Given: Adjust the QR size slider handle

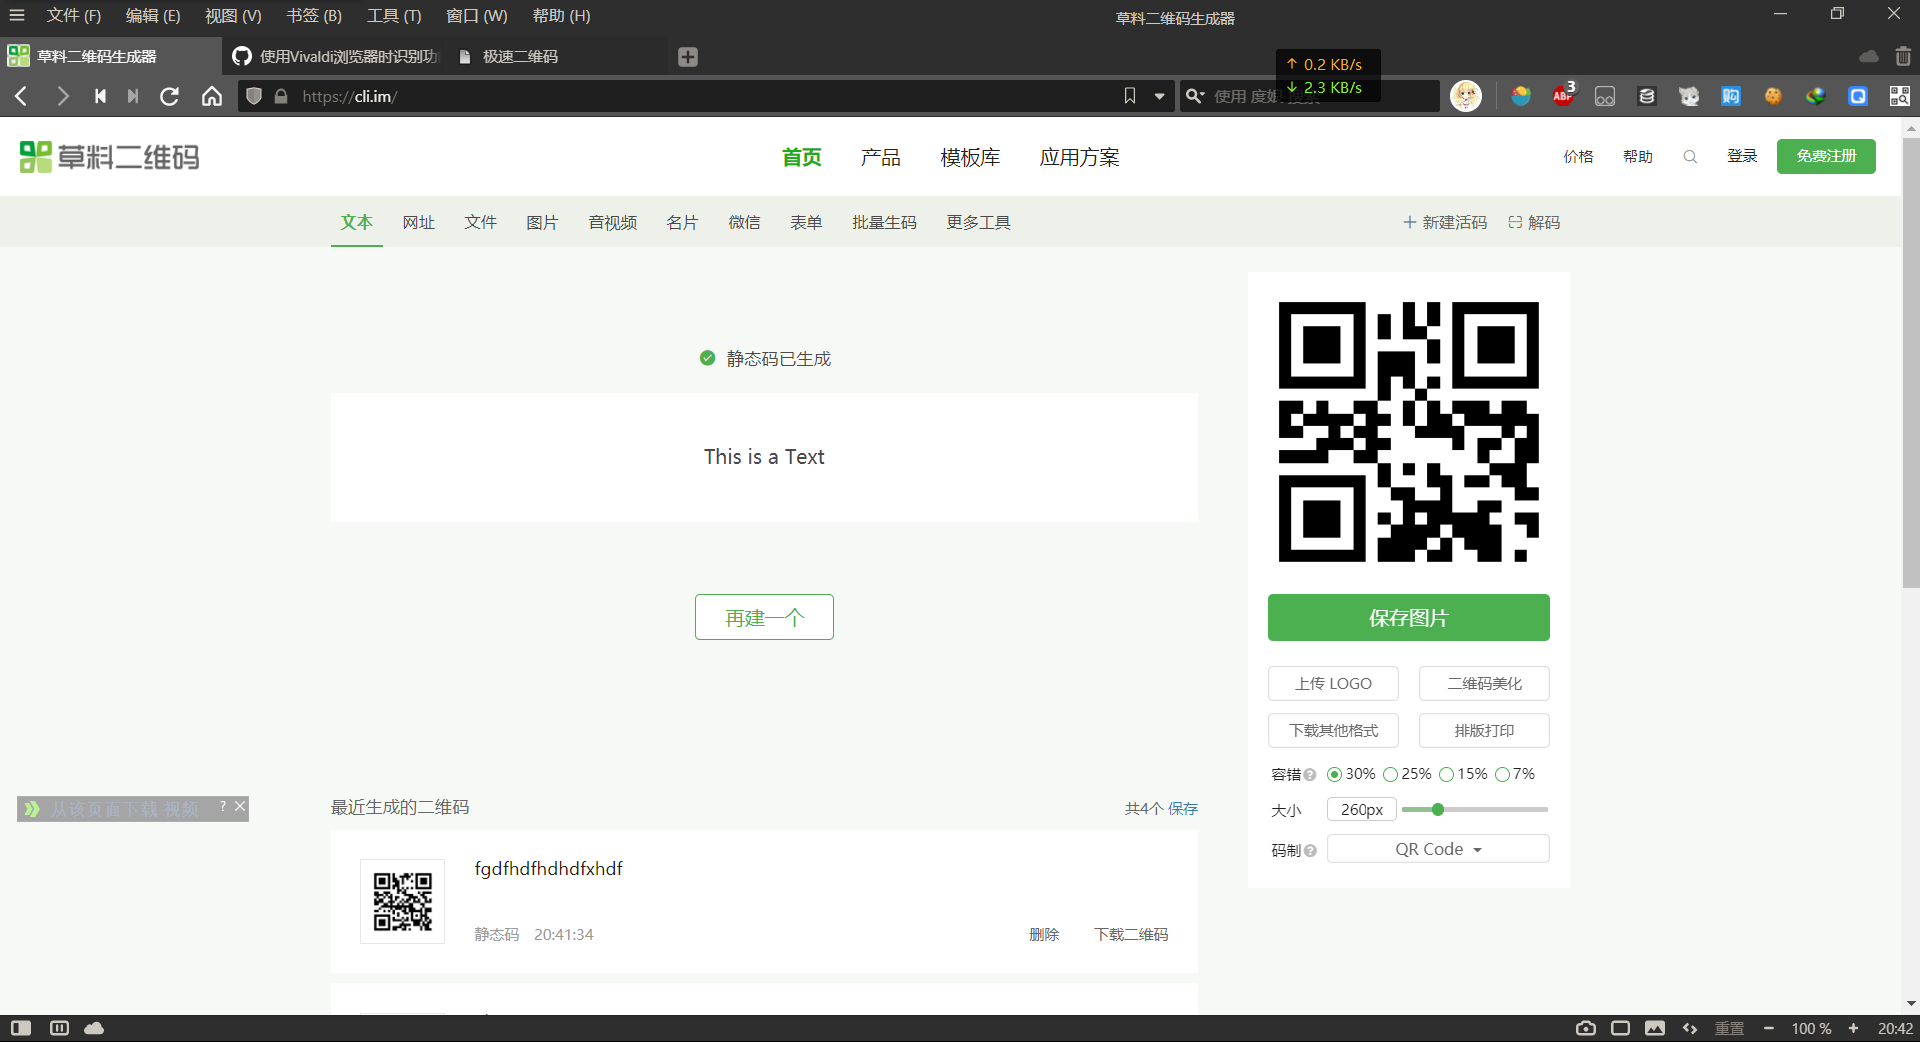Looking at the screenshot, I should 1438,809.
